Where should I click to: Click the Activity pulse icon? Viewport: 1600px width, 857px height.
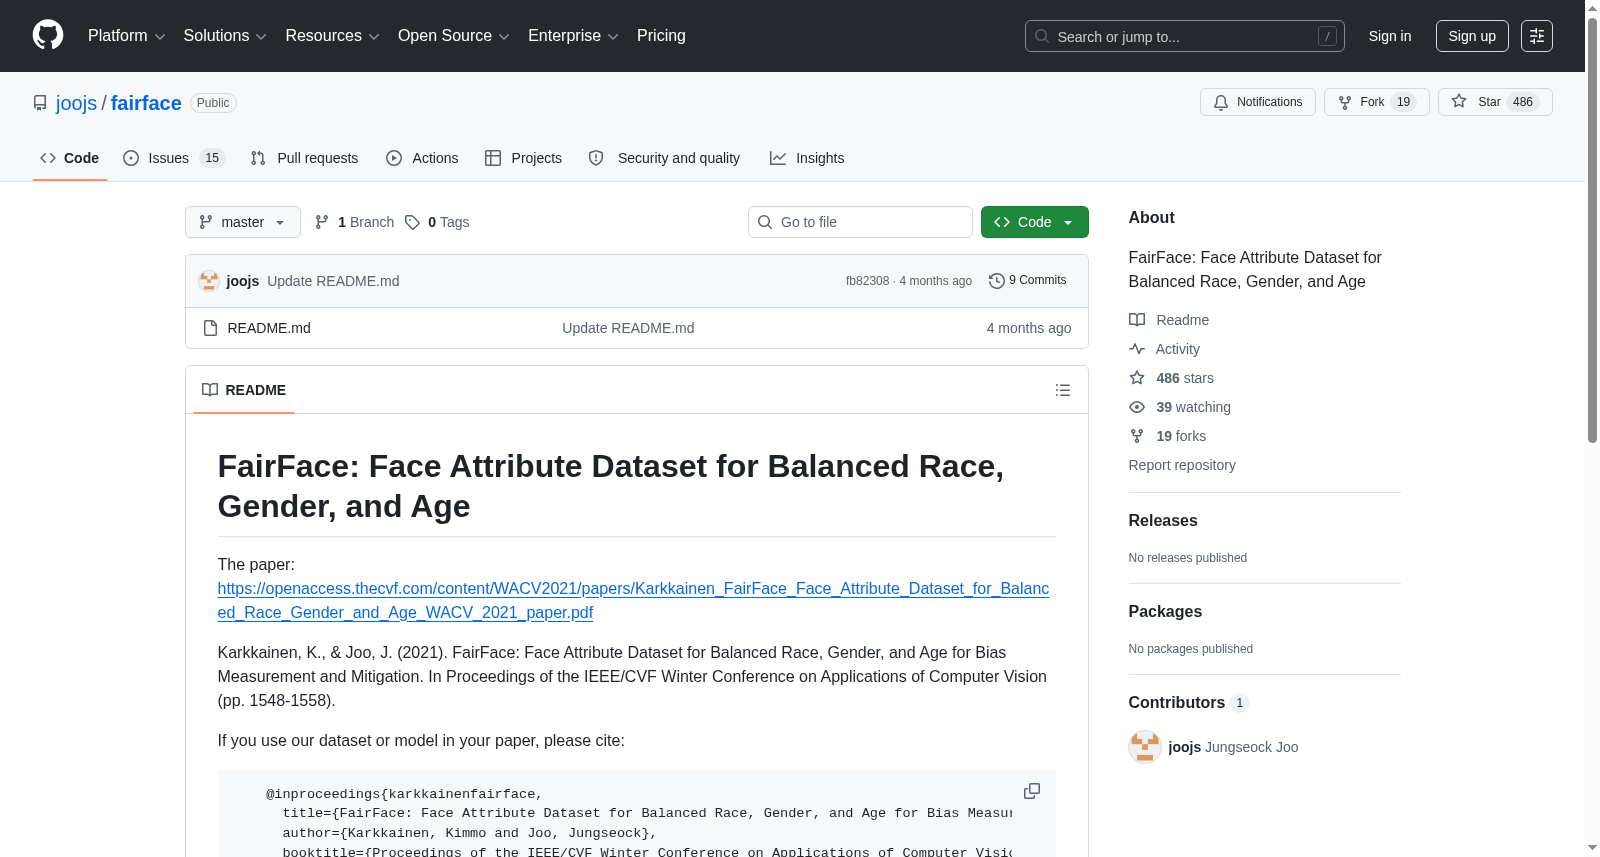pyautogui.click(x=1137, y=349)
